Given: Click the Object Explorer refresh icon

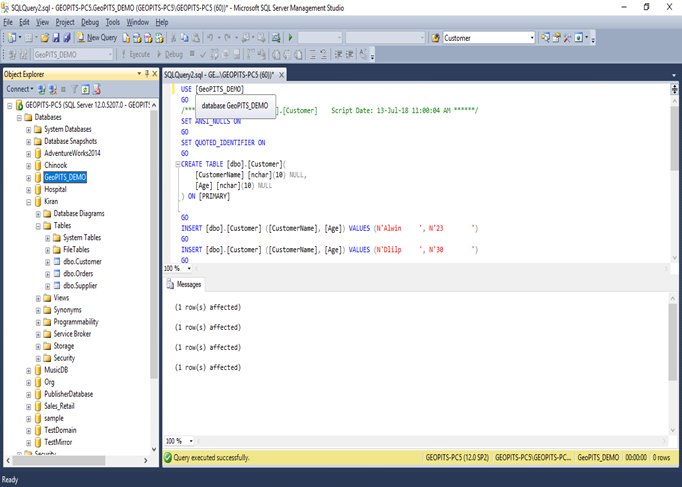Looking at the screenshot, I should pos(85,89).
